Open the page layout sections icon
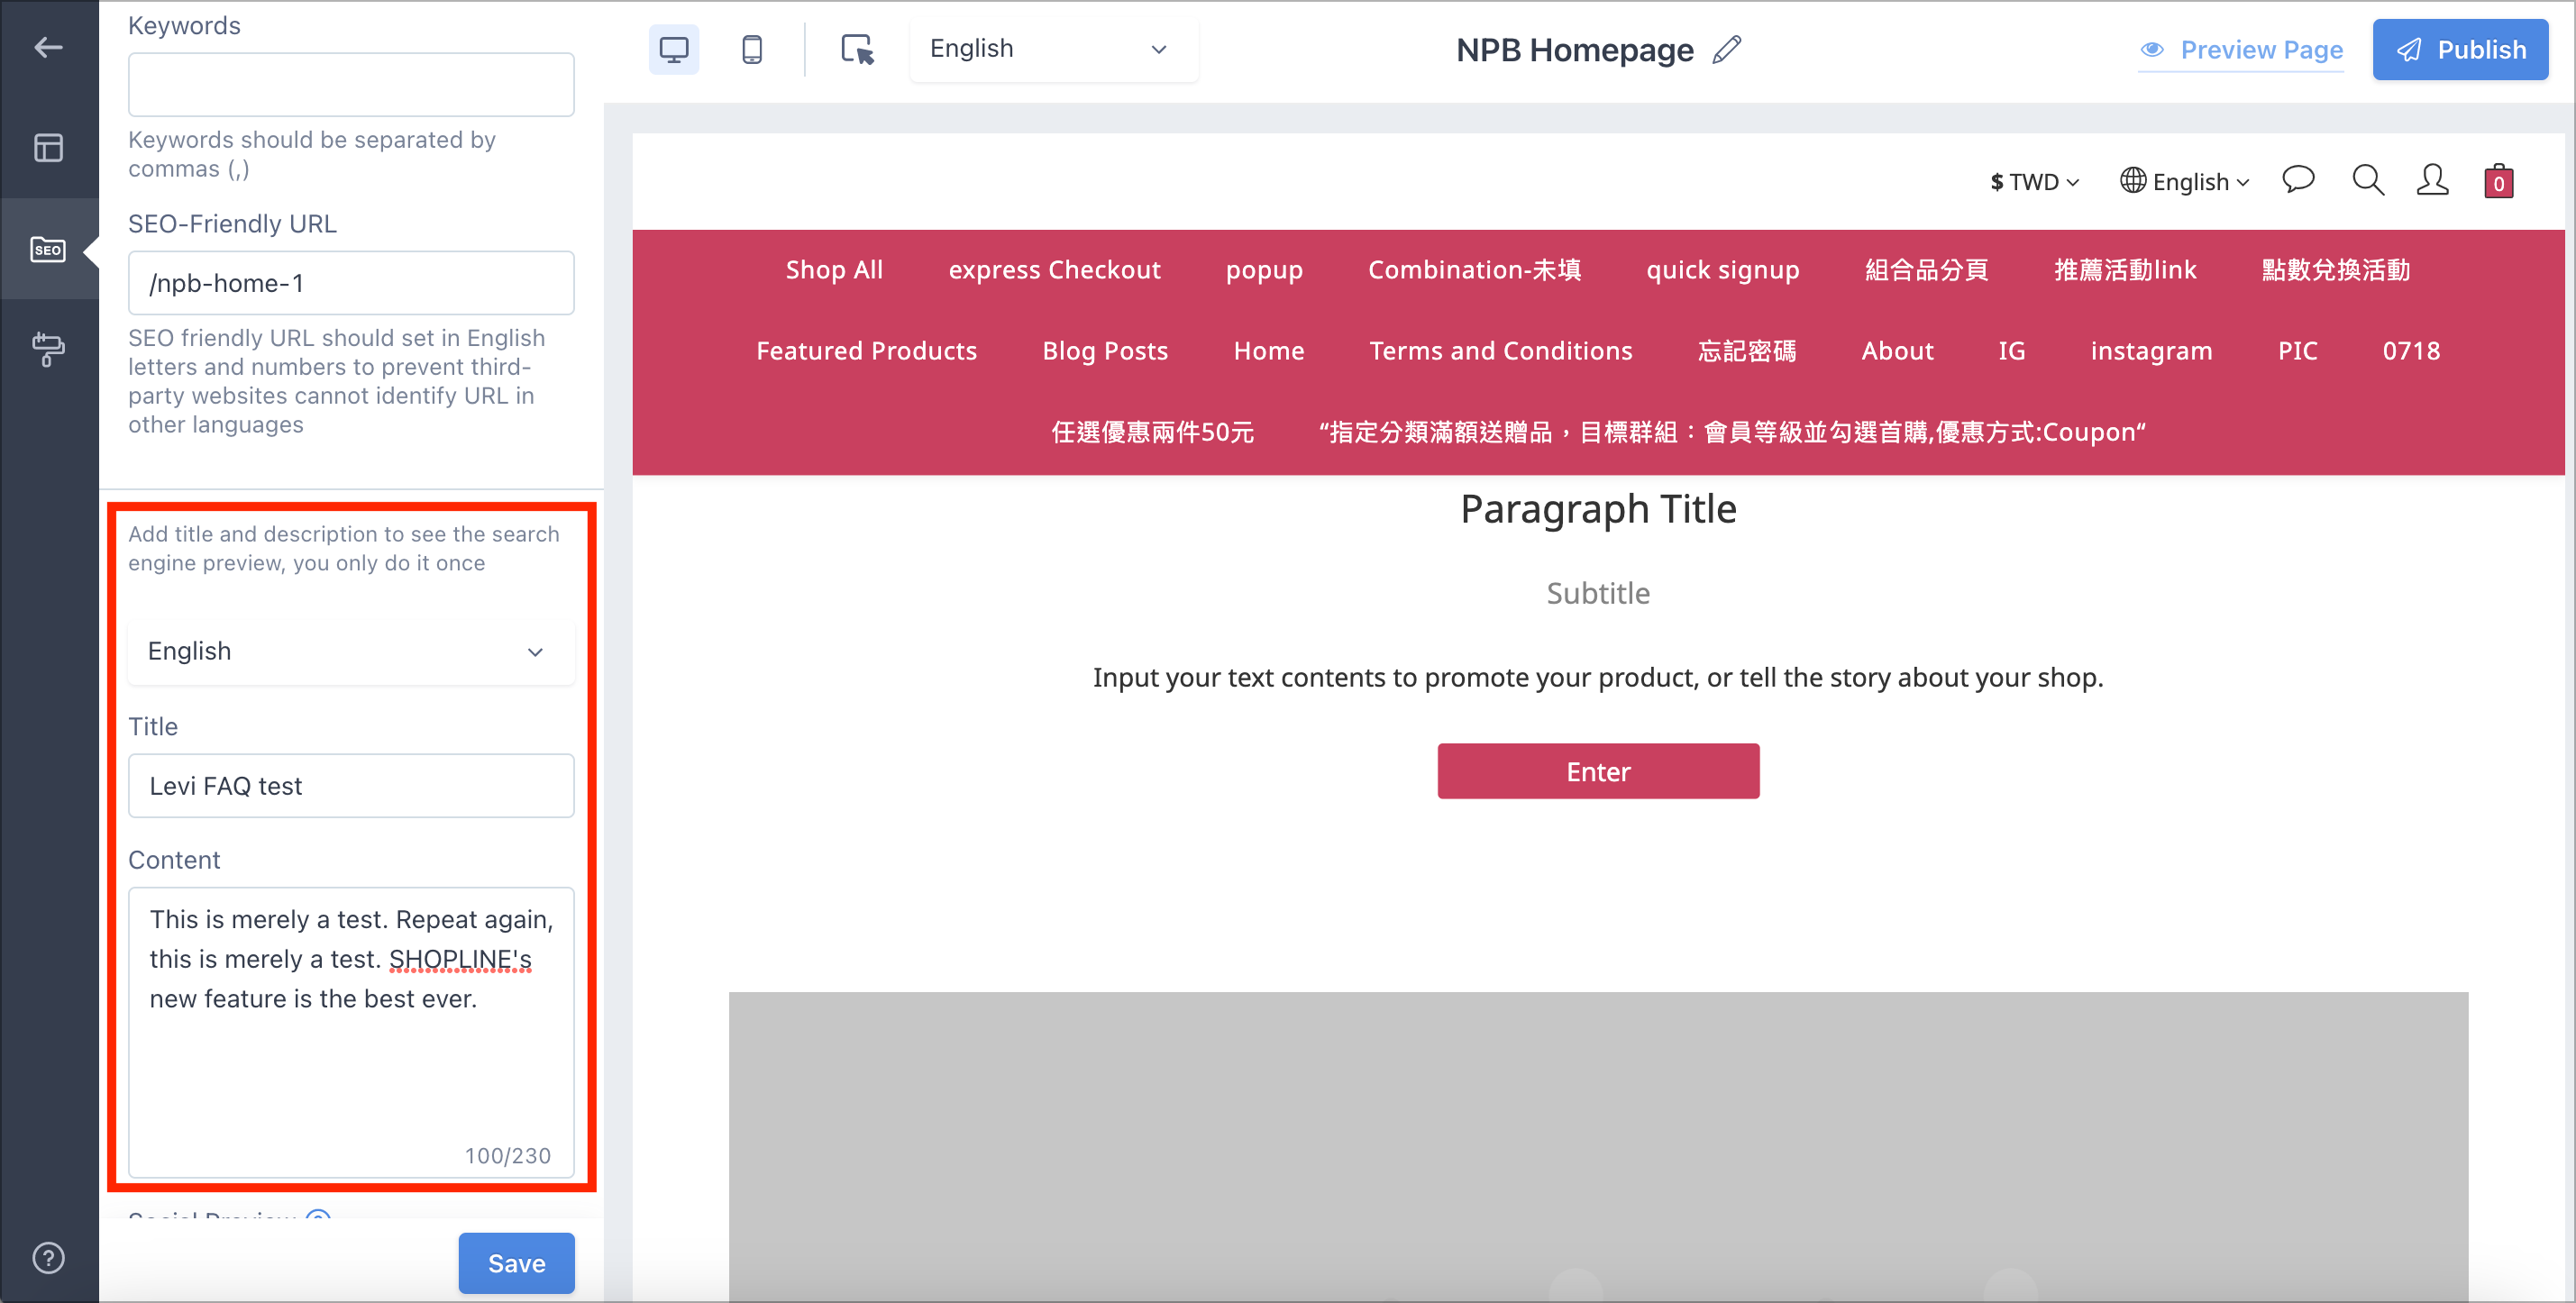2576x1303 pixels. coord(48,148)
